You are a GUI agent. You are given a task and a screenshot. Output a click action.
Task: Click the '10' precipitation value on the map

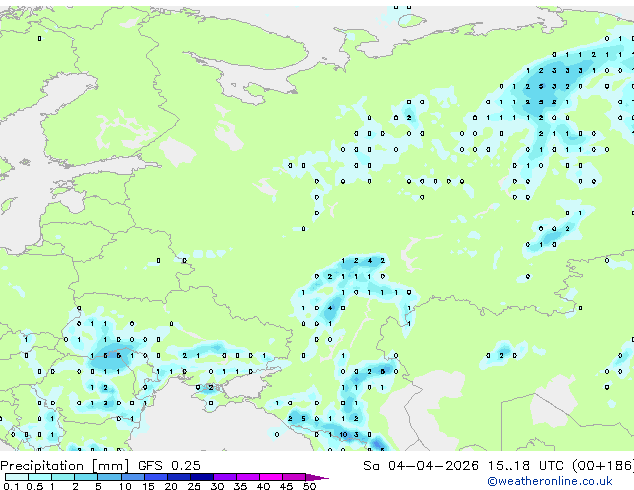(343, 435)
